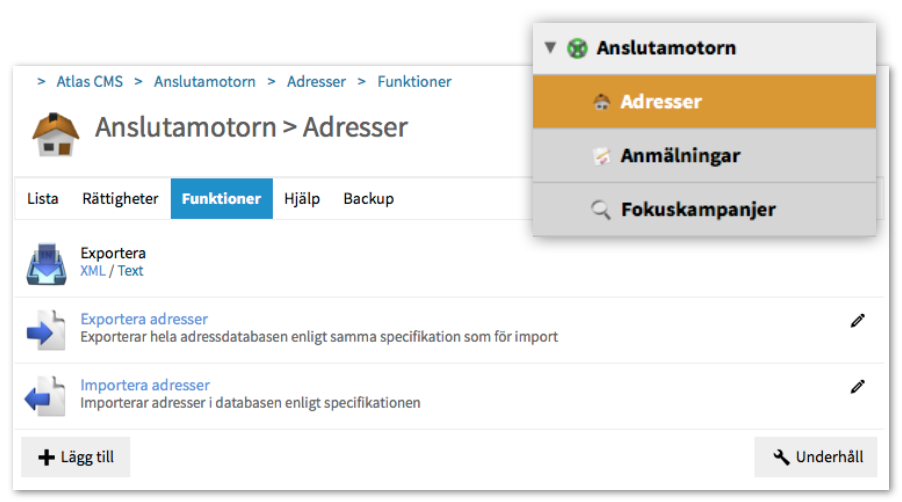The height and width of the screenshot is (502, 902).
Task: Collapse the Anslutamotorn tree node
Action: [549, 48]
